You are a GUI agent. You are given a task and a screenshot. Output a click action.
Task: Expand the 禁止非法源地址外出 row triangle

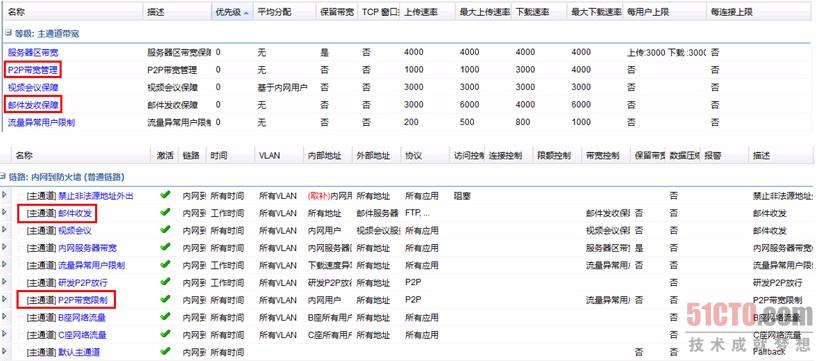4,196
